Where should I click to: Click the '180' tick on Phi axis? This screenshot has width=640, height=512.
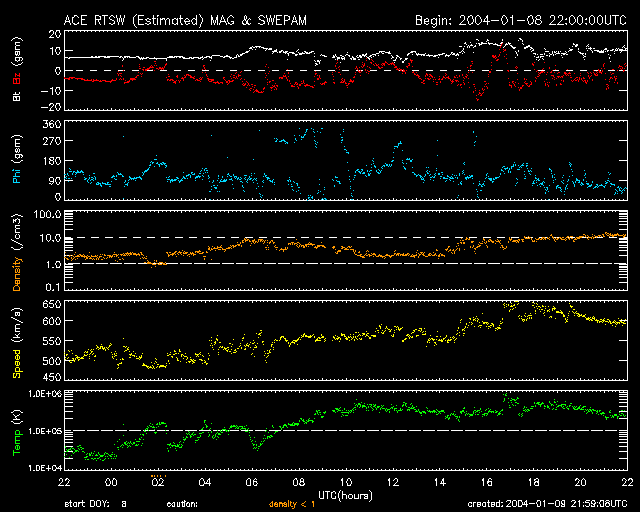[x=52, y=161]
